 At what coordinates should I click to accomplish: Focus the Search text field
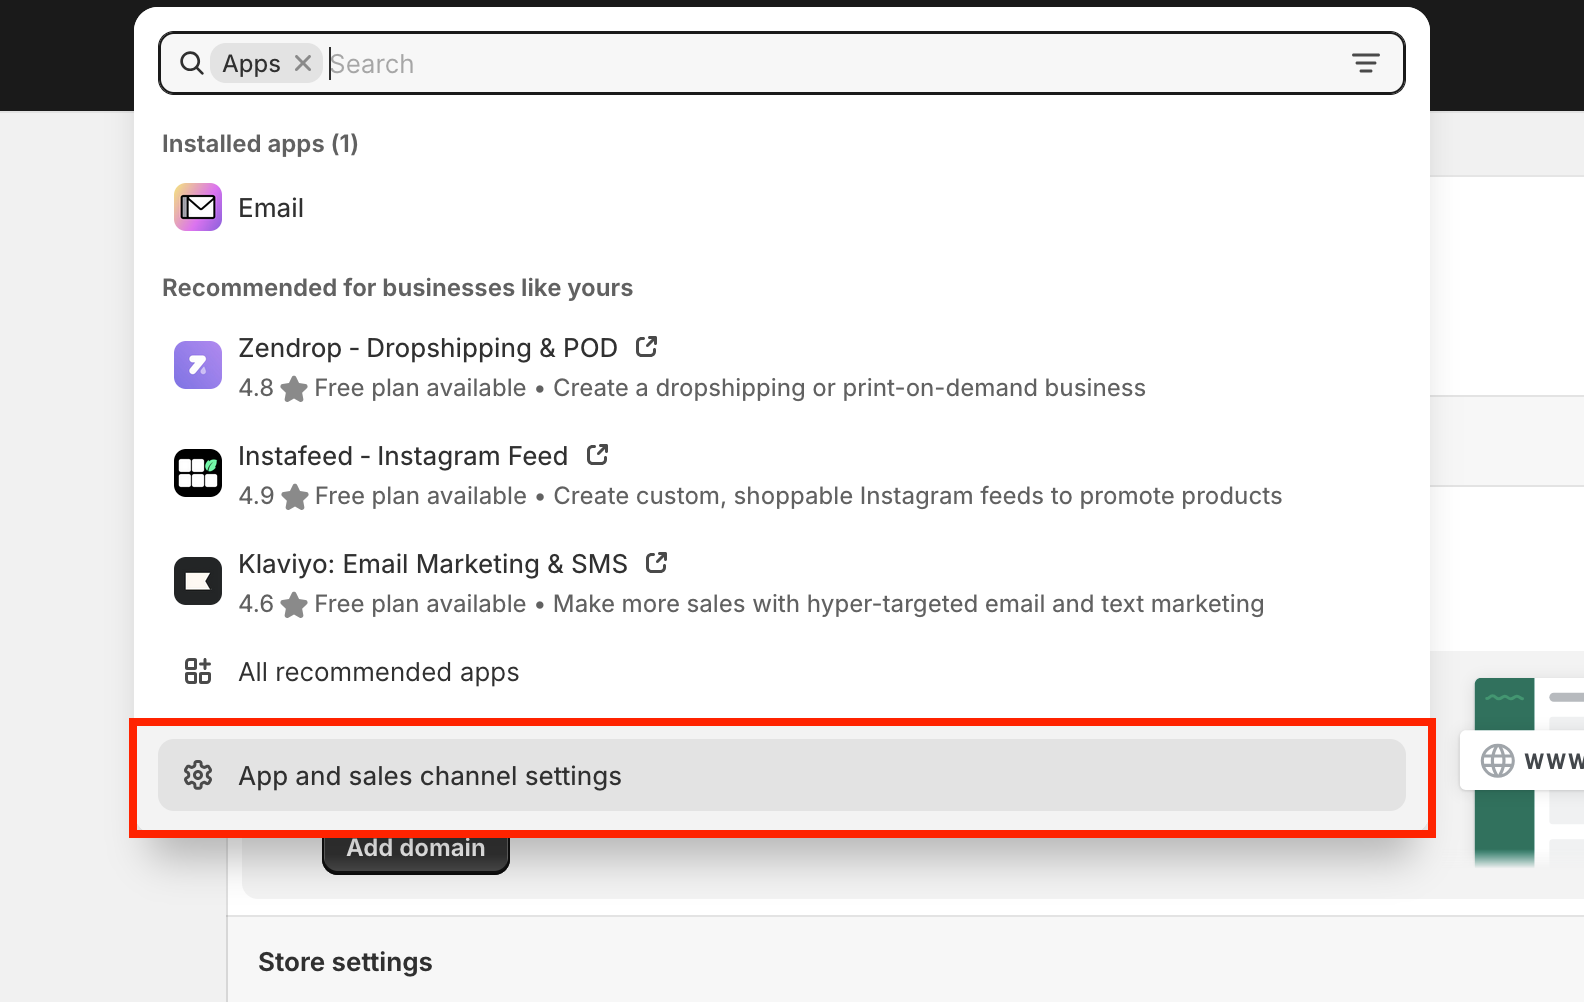tap(835, 63)
